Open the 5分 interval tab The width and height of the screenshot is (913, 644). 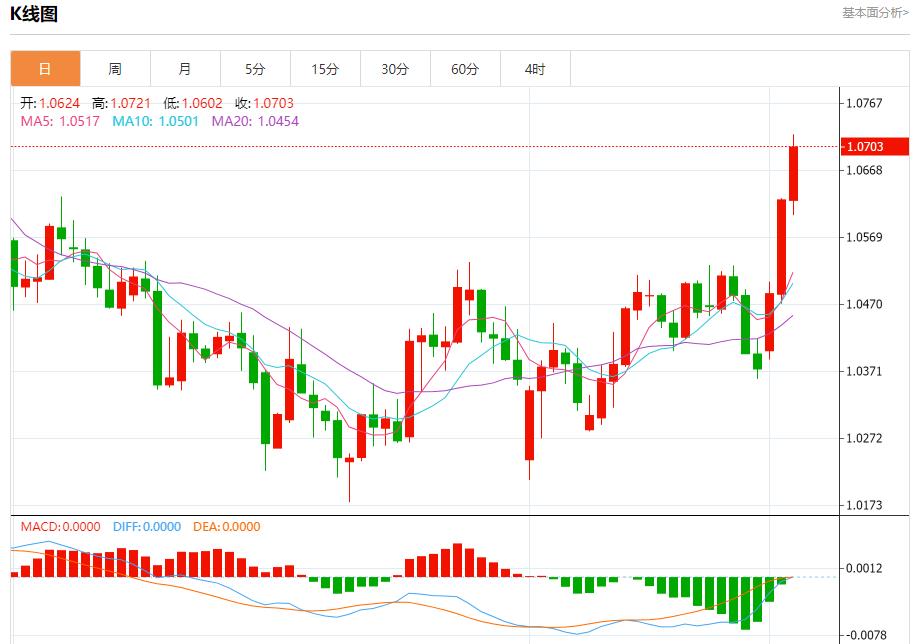pos(255,69)
